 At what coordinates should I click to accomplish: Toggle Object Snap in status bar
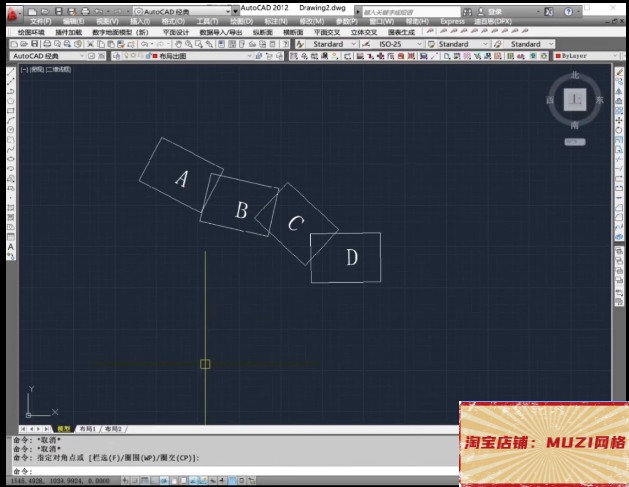pyautogui.click(x=174, y=480)
